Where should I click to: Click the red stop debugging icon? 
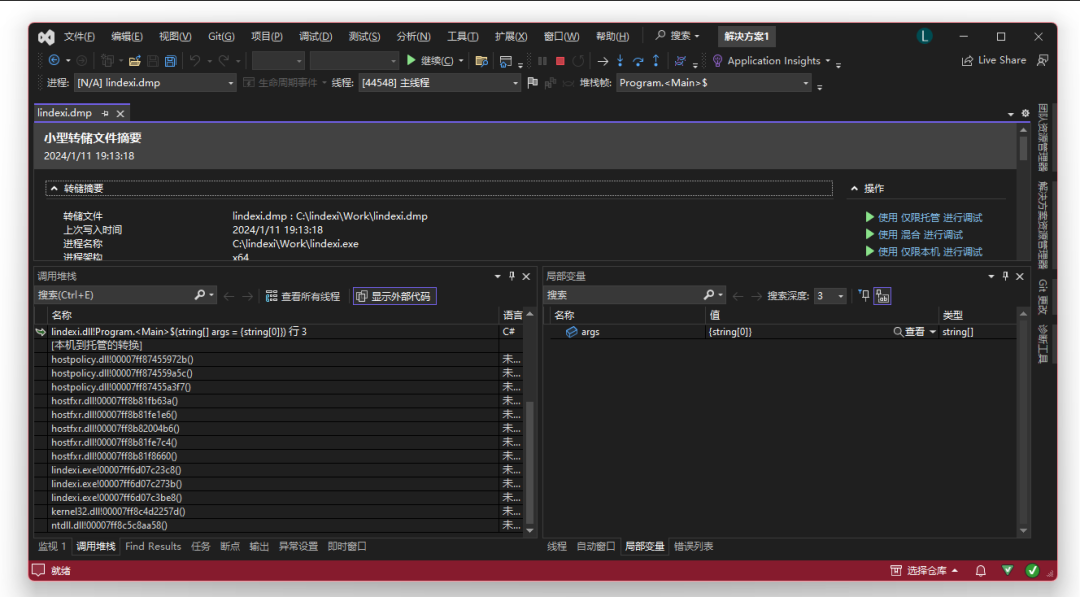click(x=560, y=61)
